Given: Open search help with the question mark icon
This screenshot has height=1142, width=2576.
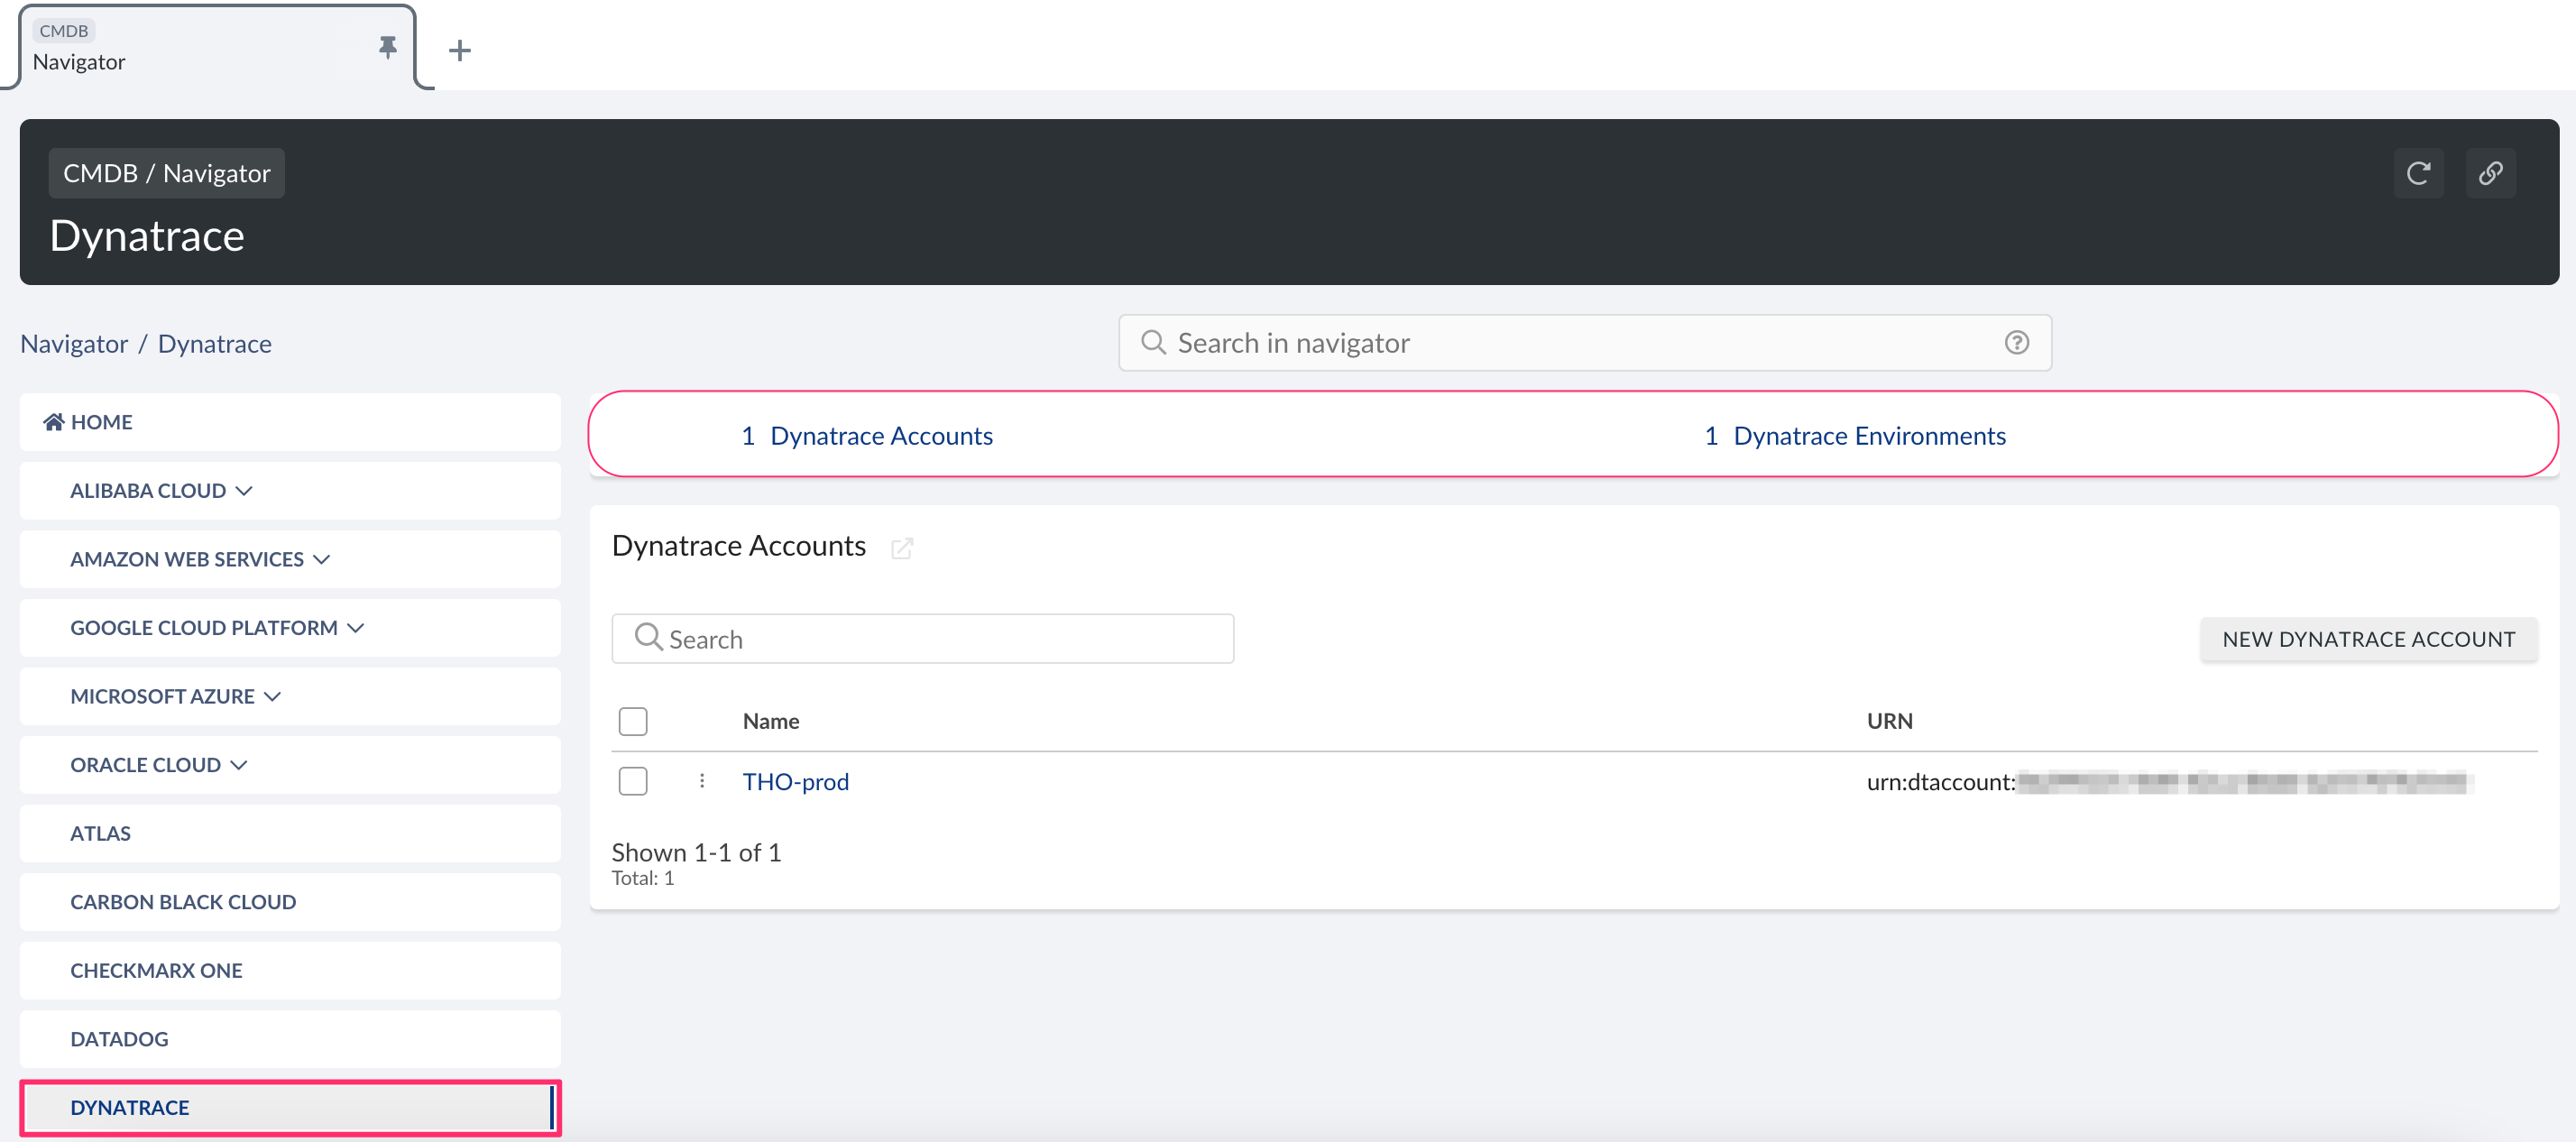Looking at the screenshot, I should coord(2017,342).
